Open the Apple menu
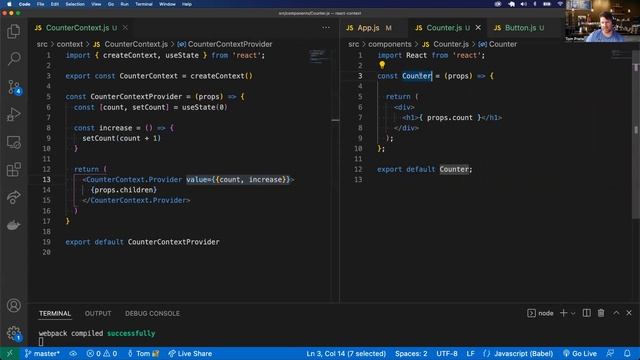This screenshot has width=640, height=360. [9, 4]
